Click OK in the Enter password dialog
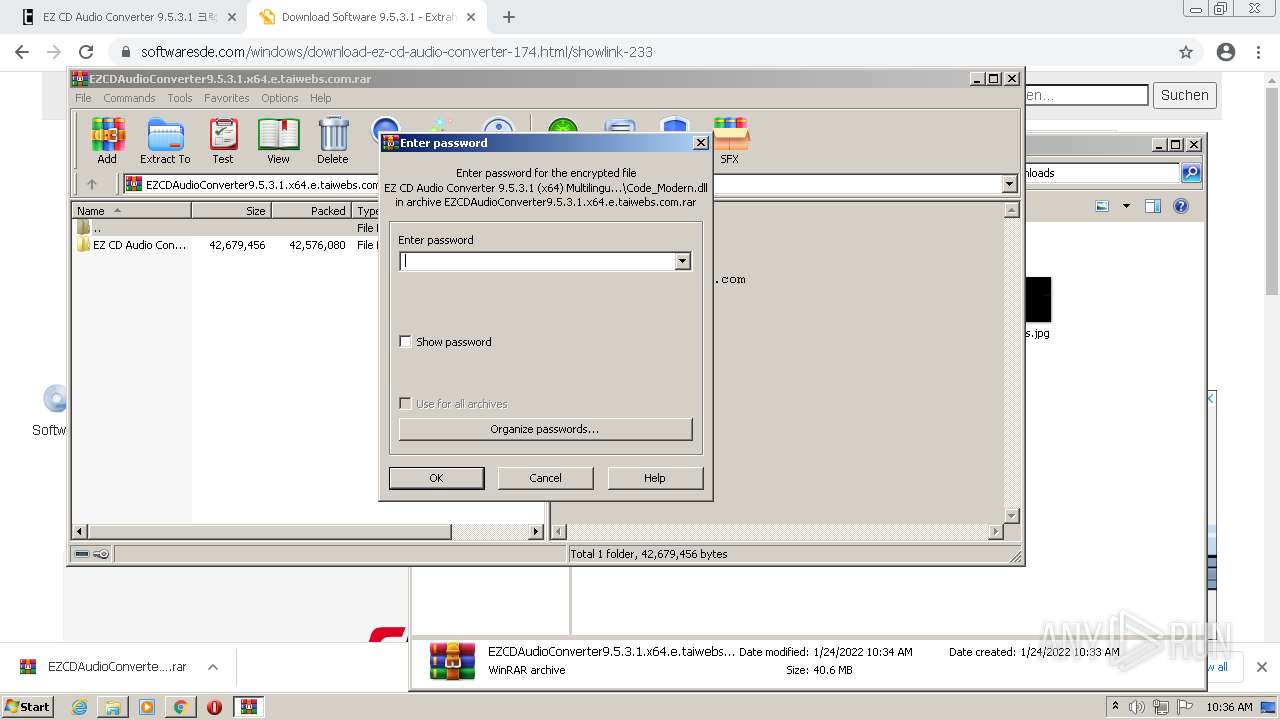The image size is (1280, 720). [436, 478]
